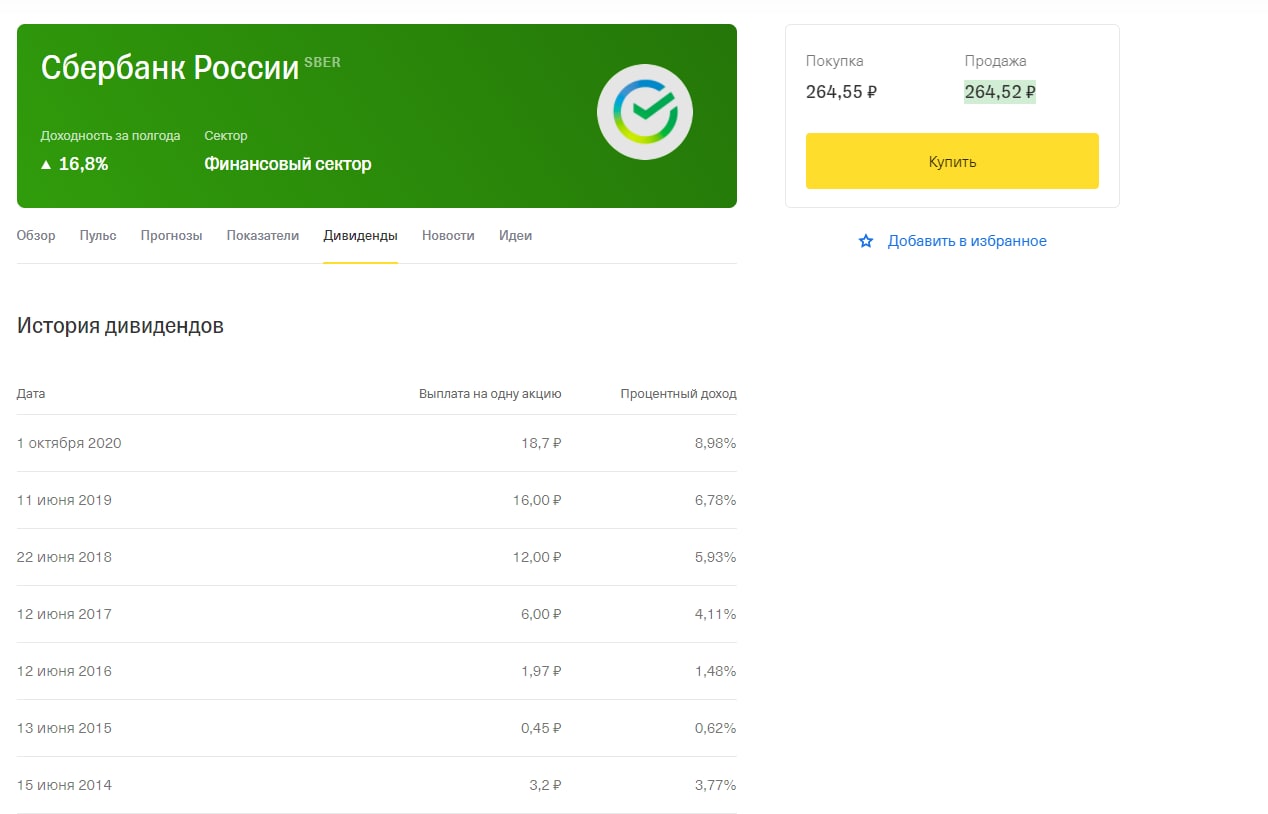Screen dimensions: 1268x814
Task: Click the Продажа label
Action: coord(996,61)
